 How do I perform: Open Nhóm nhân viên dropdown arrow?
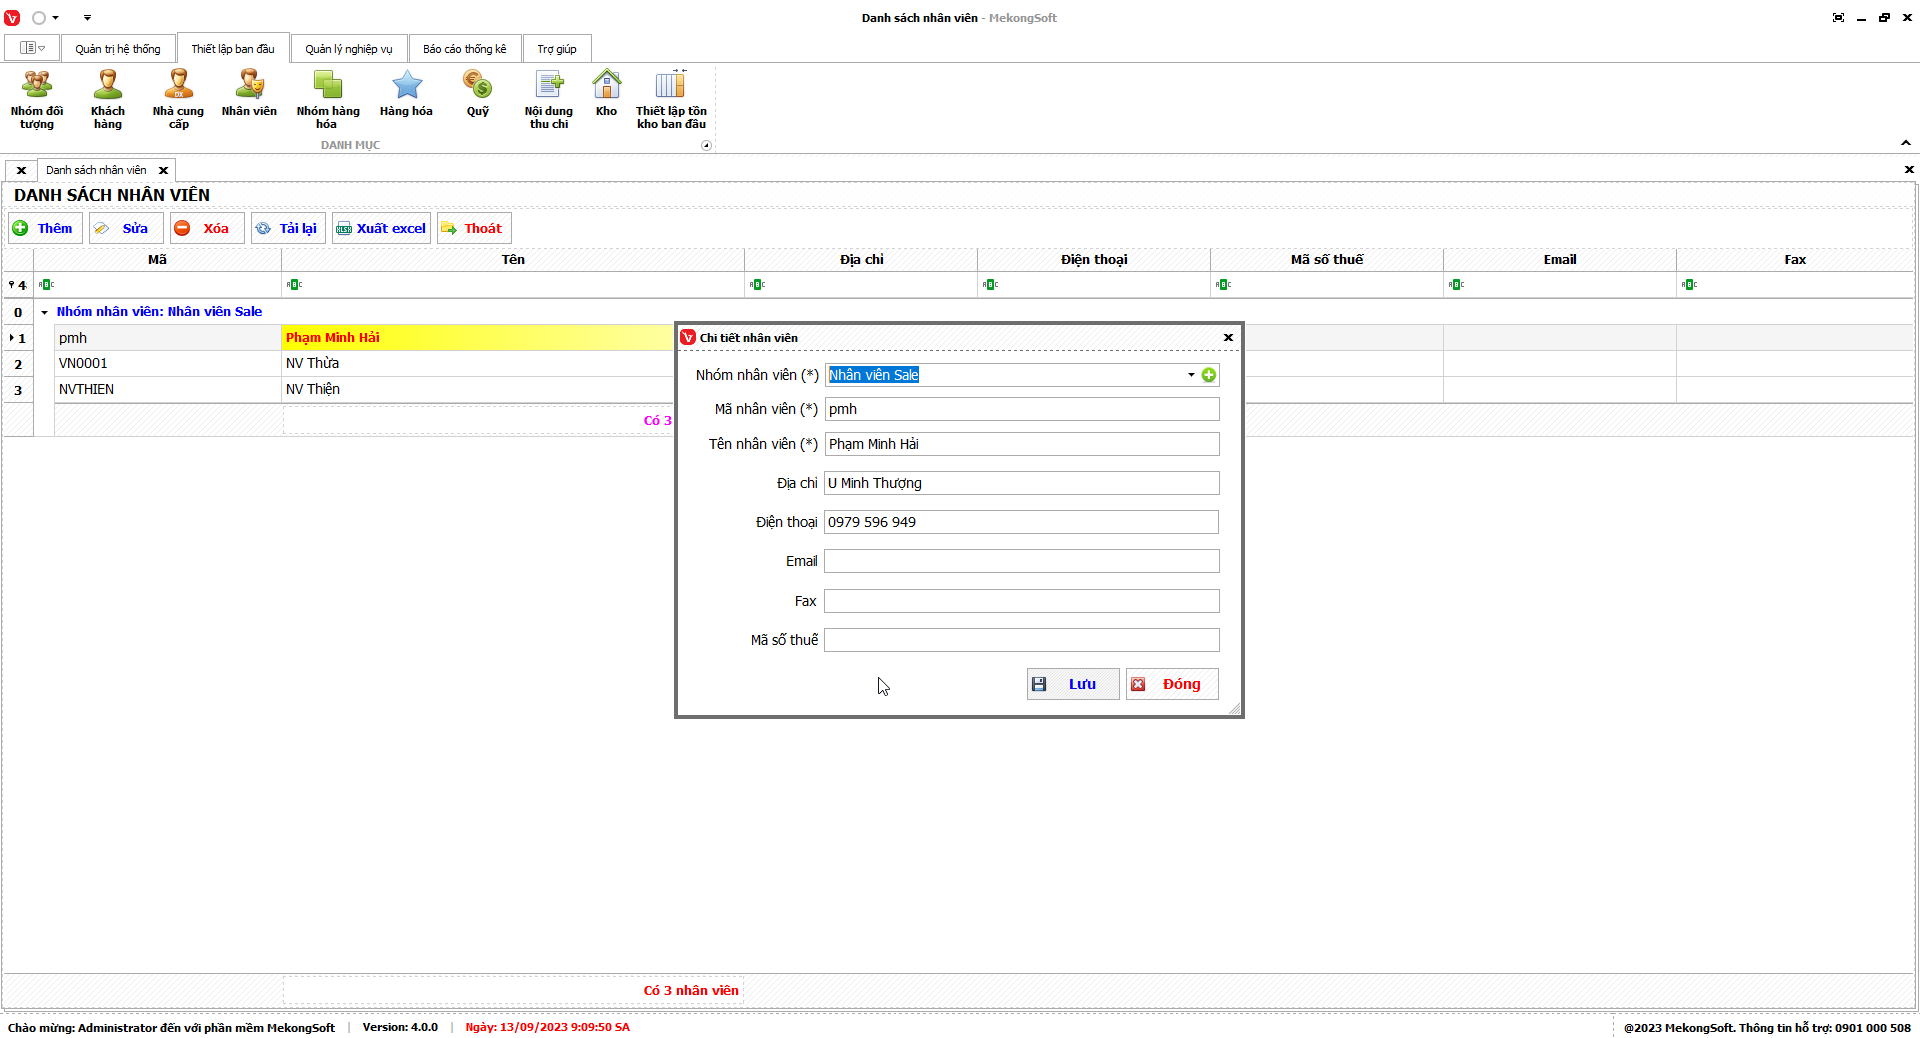(x=1191, y=375)
